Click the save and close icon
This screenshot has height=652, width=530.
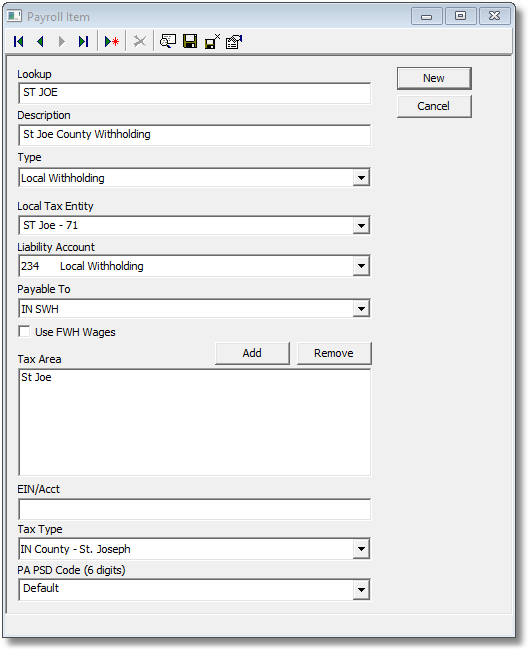(212, 42)
